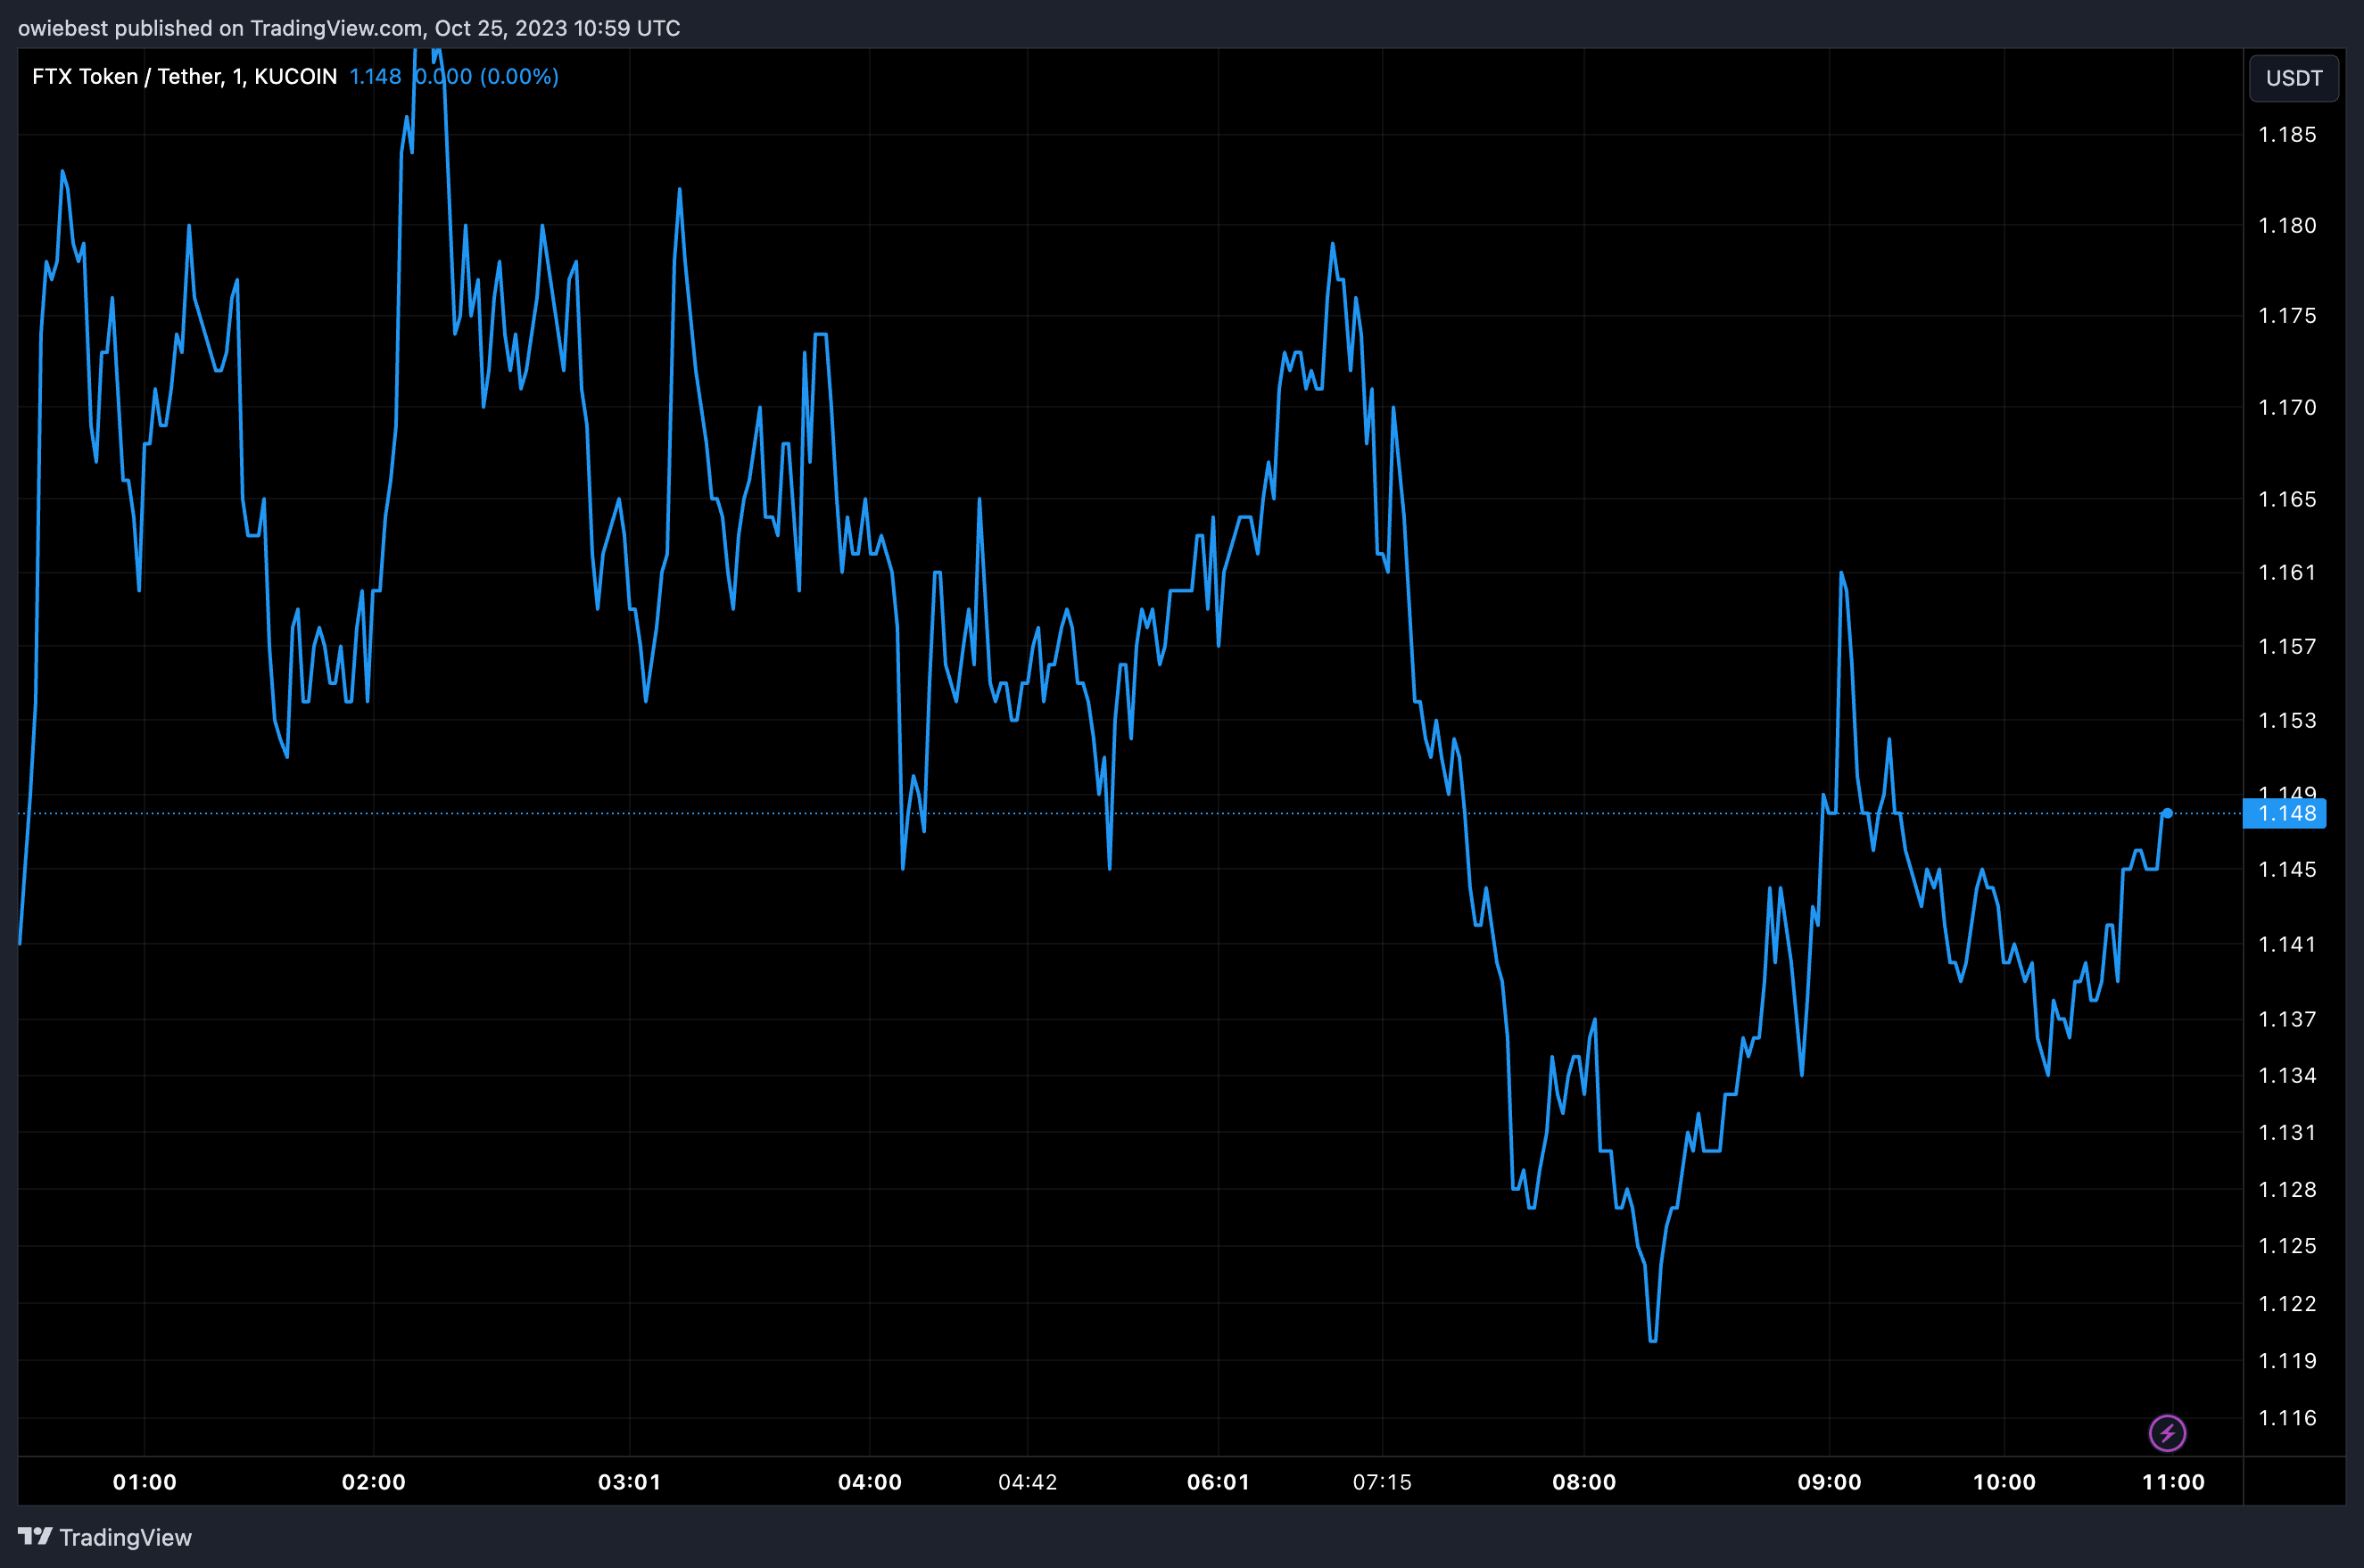2364x1568 pixels.
Task: Click the 1.170 price axis label
Action: tap(2288, 408)
